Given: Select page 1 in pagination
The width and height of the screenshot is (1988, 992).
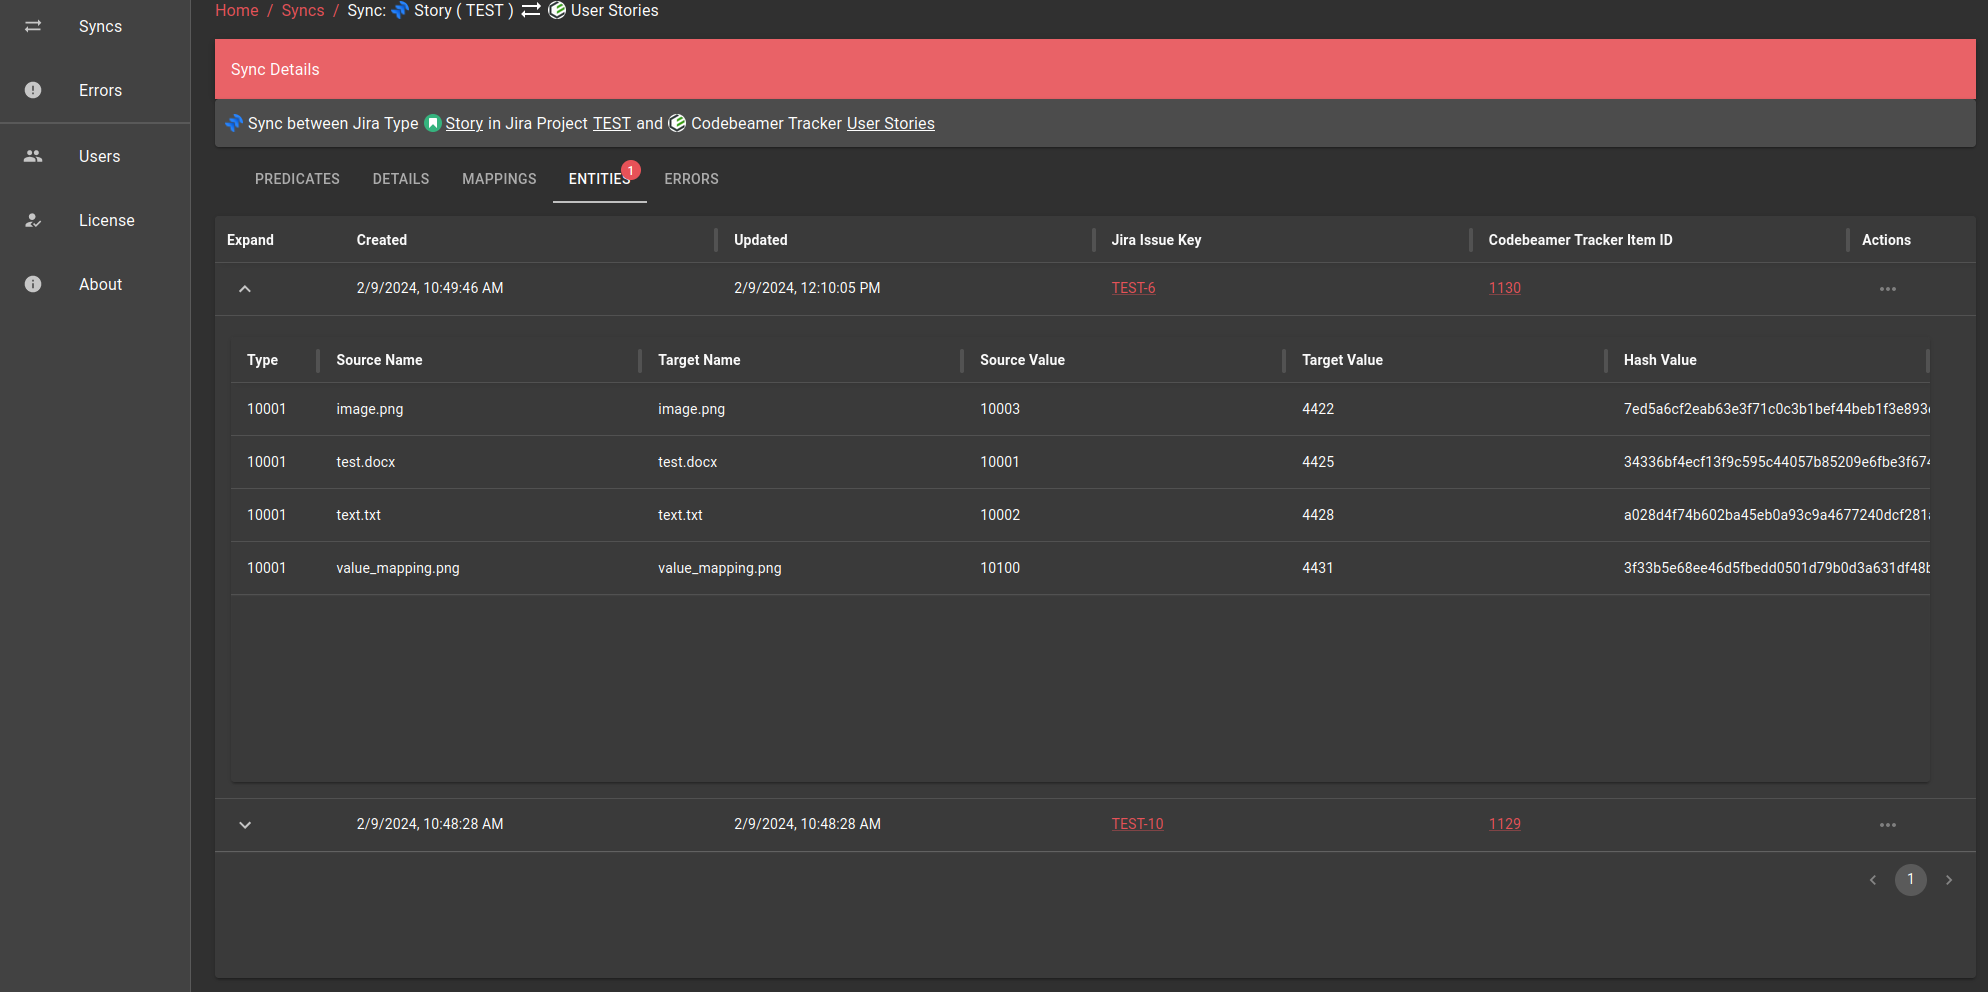Looking at the screenshot, I should [1910, 880].
